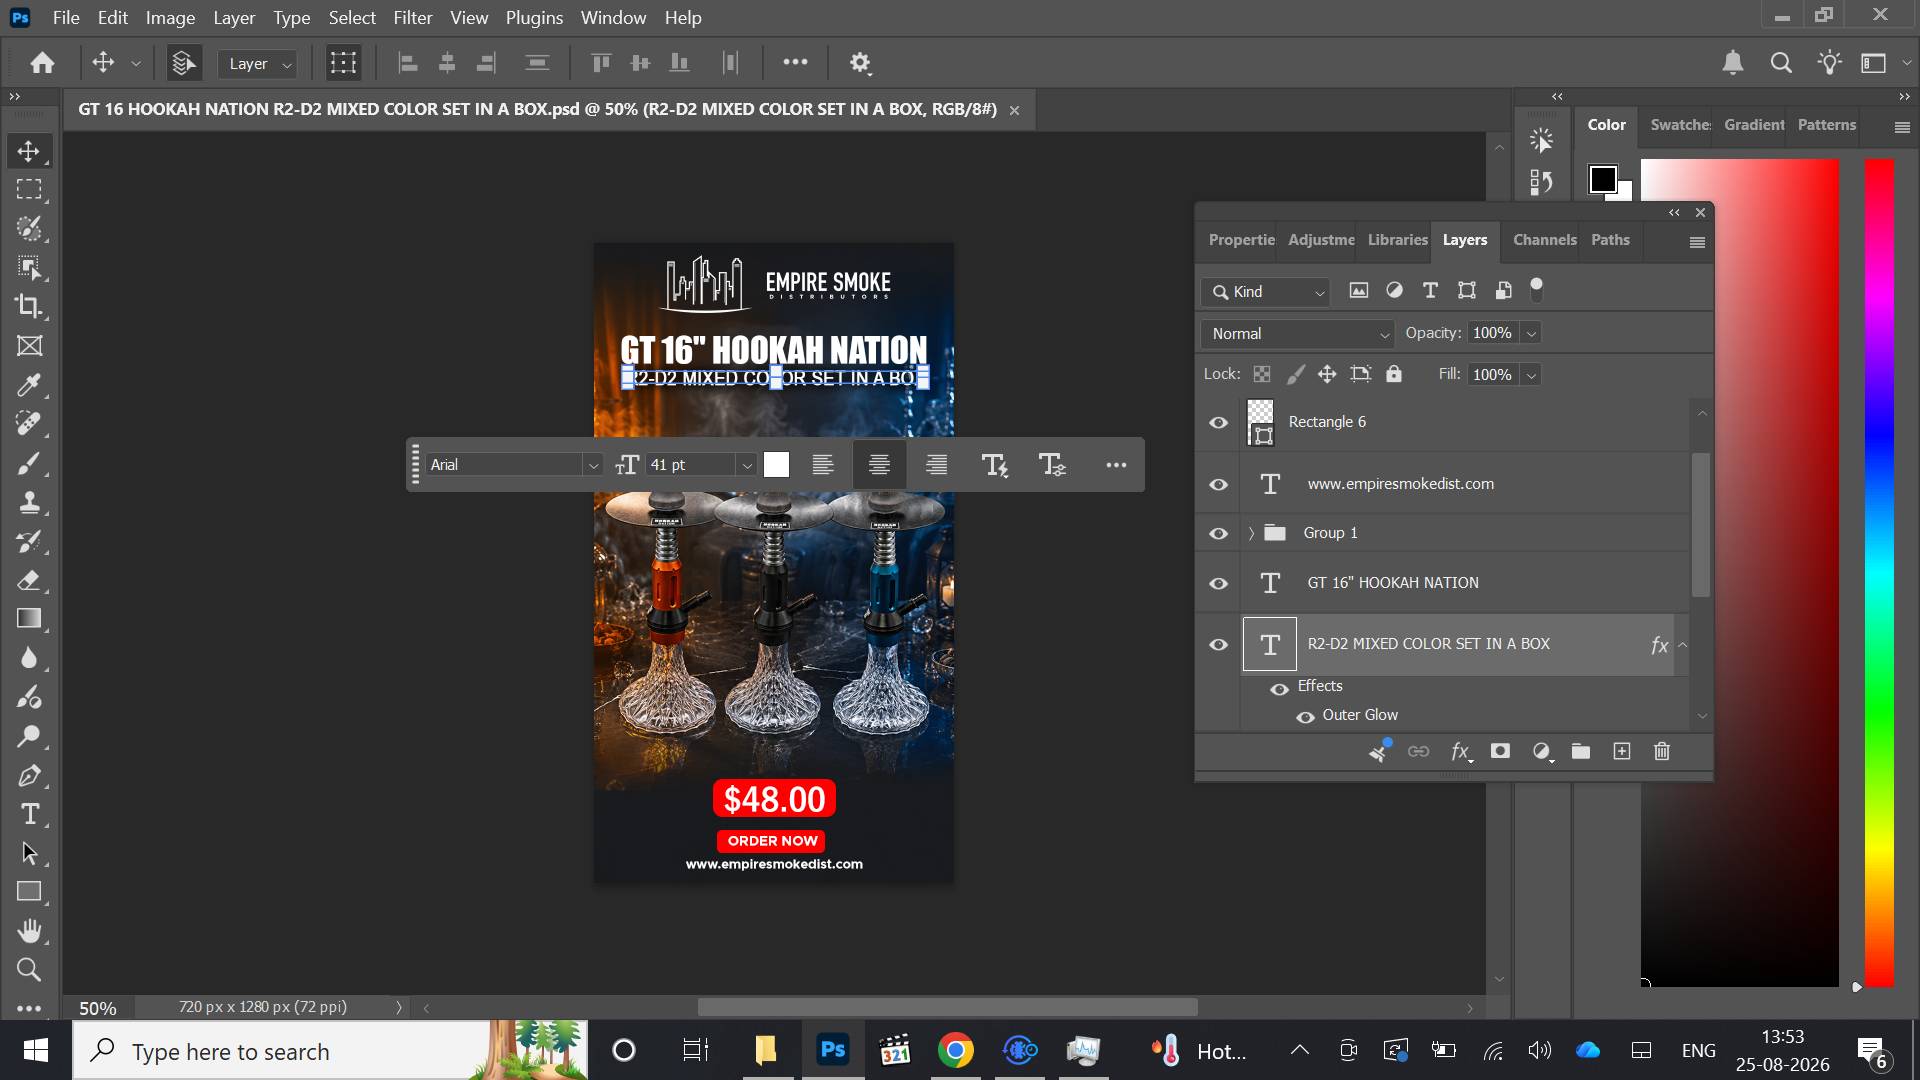Select the Crop tool
Screen dimensions: 1920x1080
[29, 306]
